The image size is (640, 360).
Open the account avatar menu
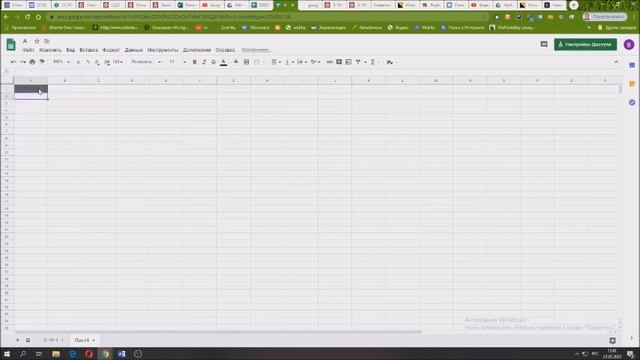click(x=629, y=44)
